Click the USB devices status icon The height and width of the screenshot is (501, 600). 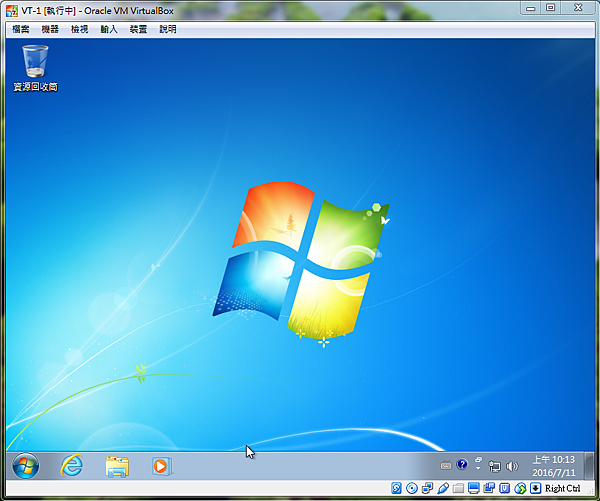(443, 488)
